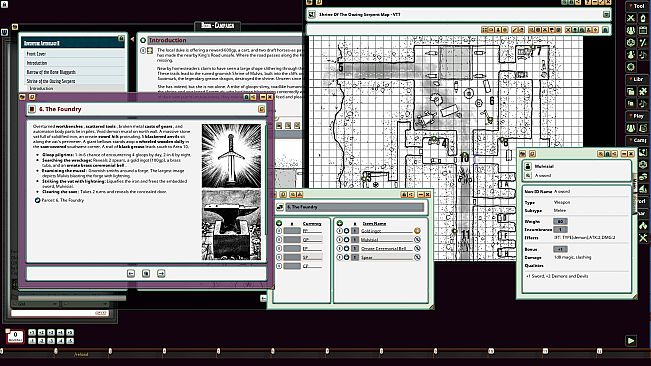The width and height of the screenshot is (651, 366).
Task: Click the Gold ingot item link icon
Action: [x=417, y=231]
